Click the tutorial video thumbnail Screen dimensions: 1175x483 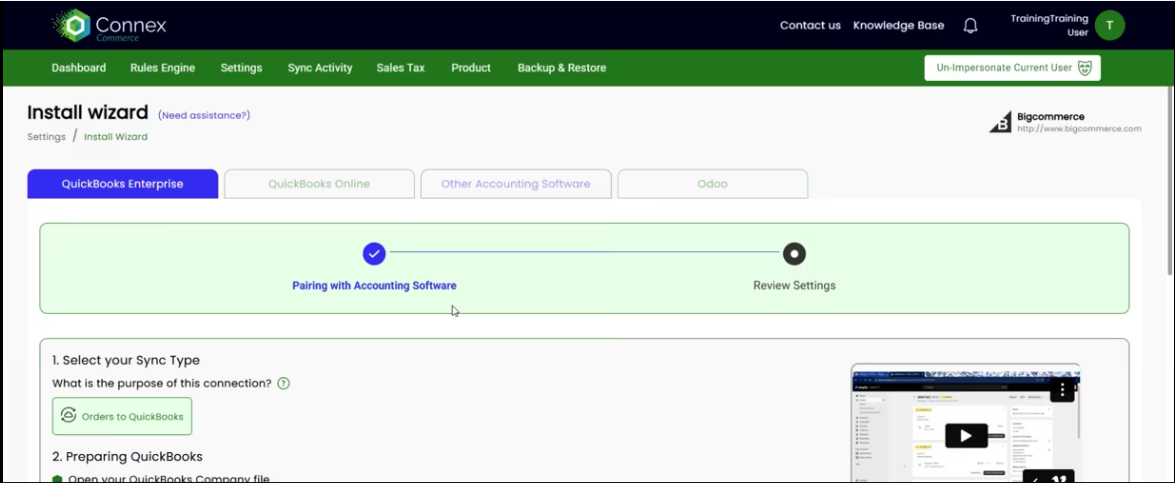tap(965, 423)
